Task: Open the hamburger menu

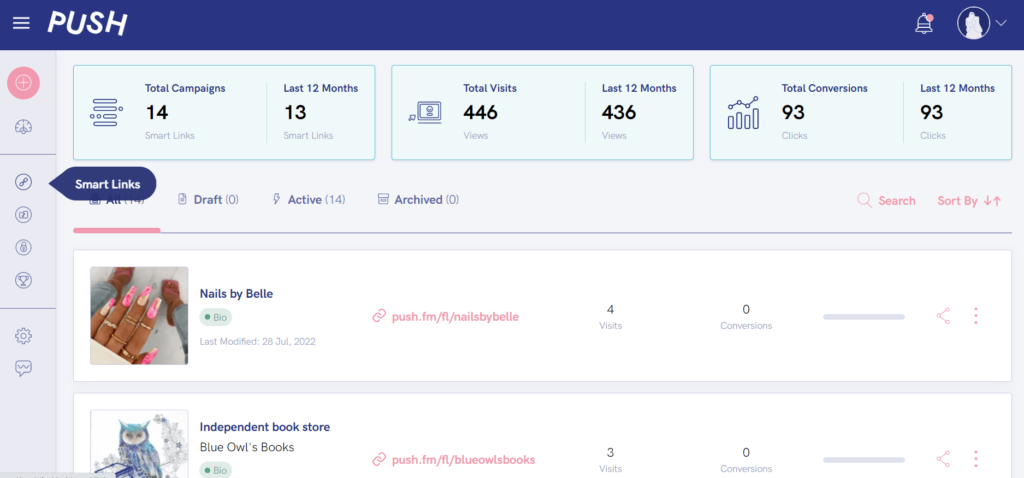Action: click(x=22, y=24)
